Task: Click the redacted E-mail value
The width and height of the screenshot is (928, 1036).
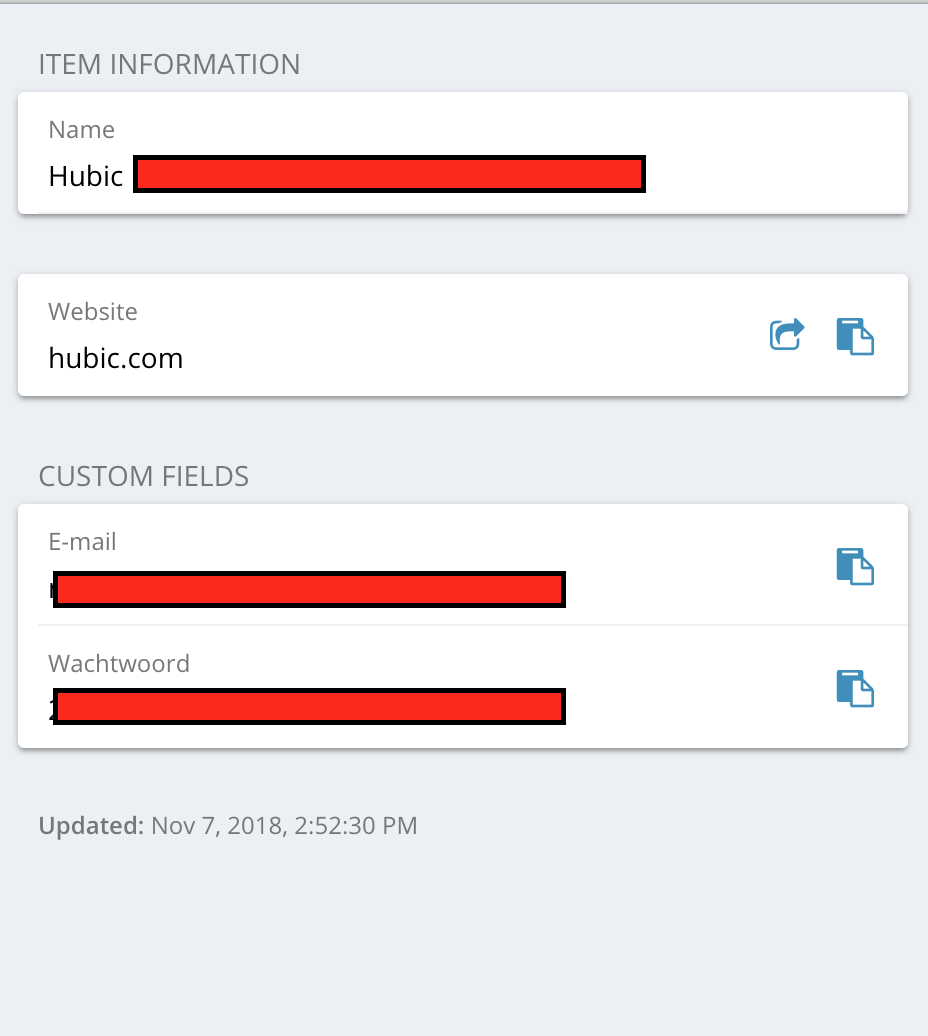Action: click(x=309, y=589)
